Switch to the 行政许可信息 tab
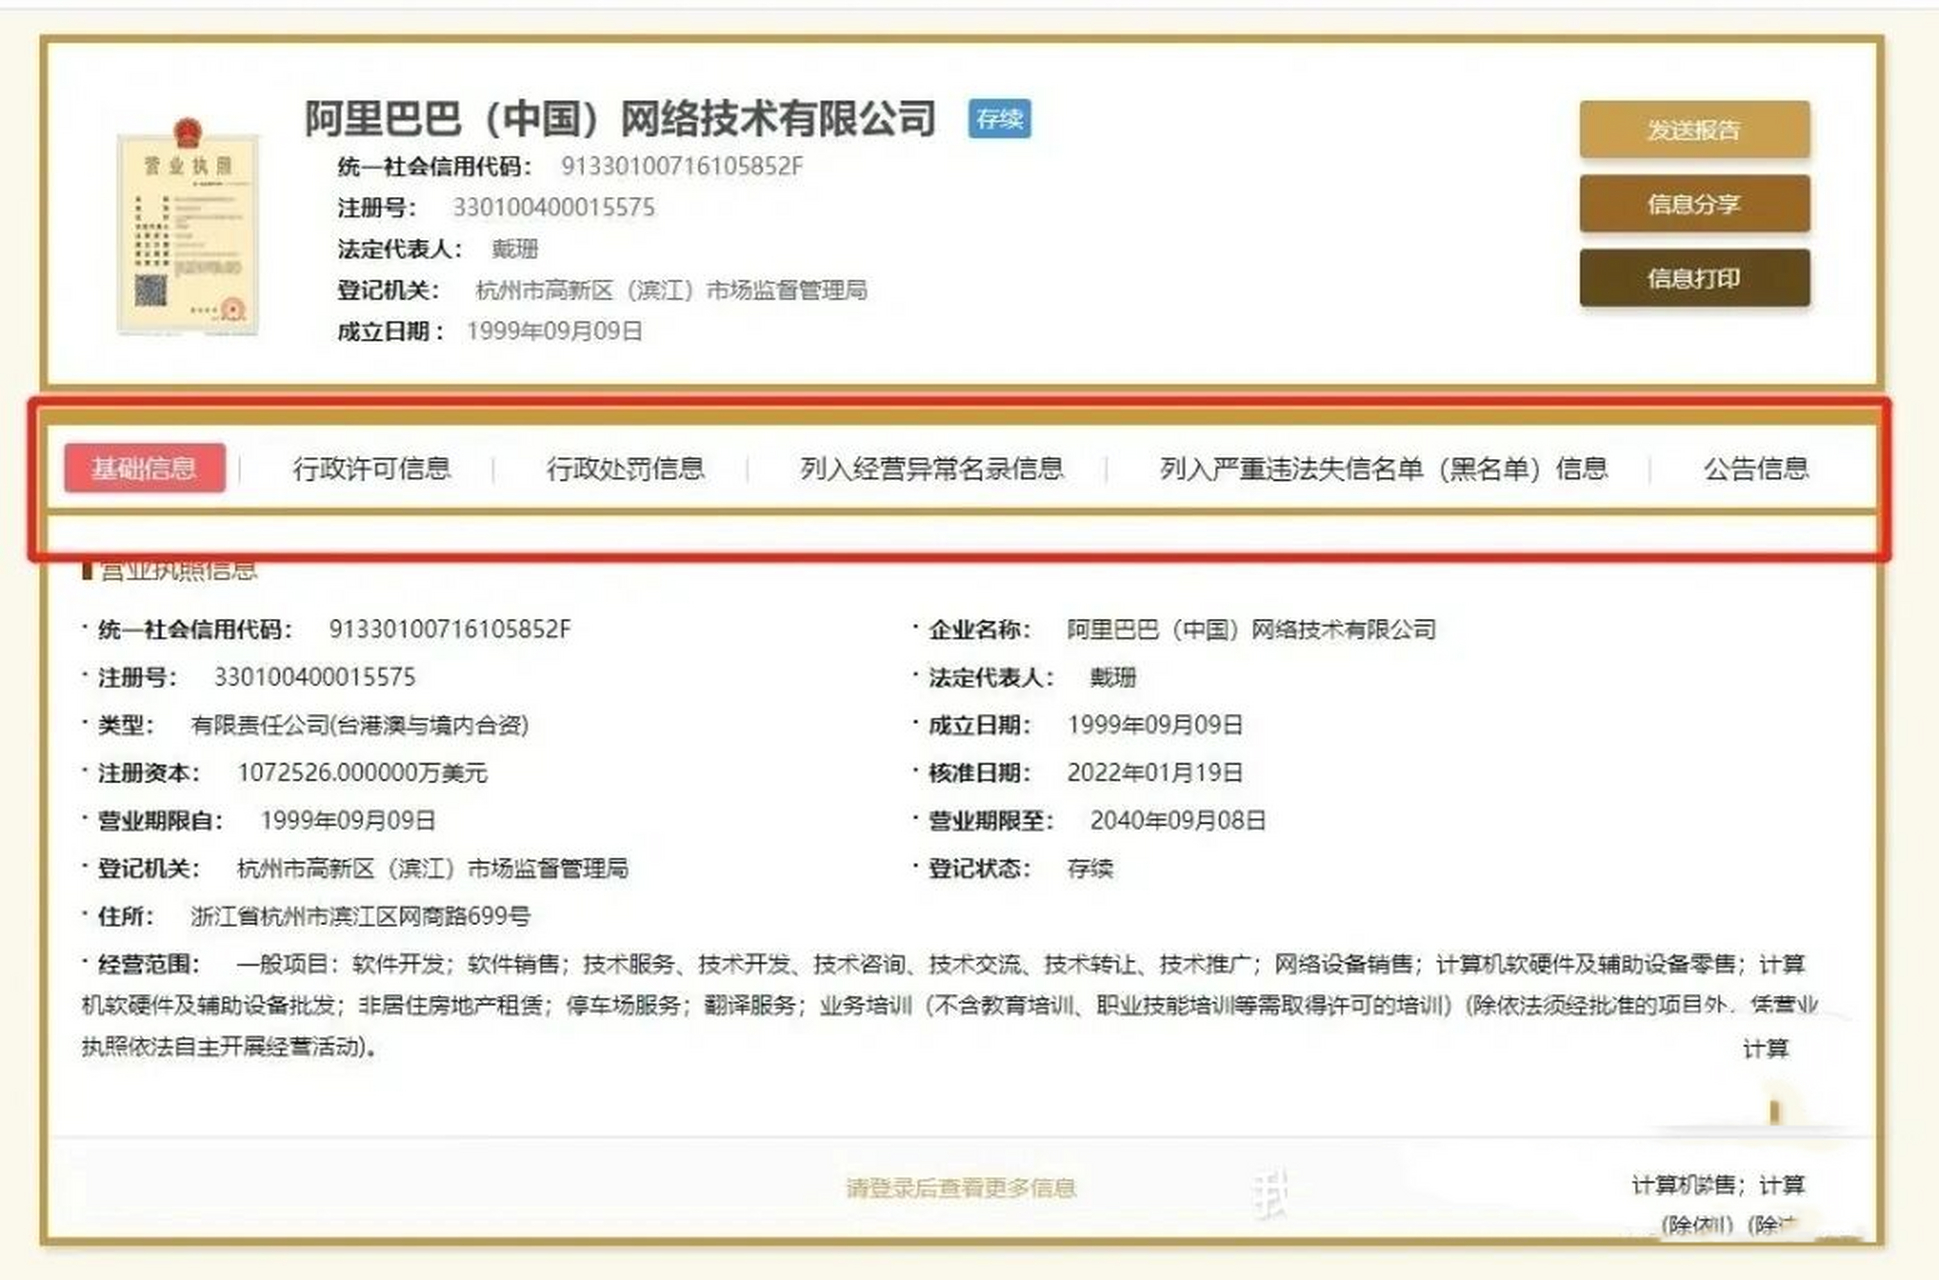Viewport: 1939px width, 1280px height. (371, 468)
